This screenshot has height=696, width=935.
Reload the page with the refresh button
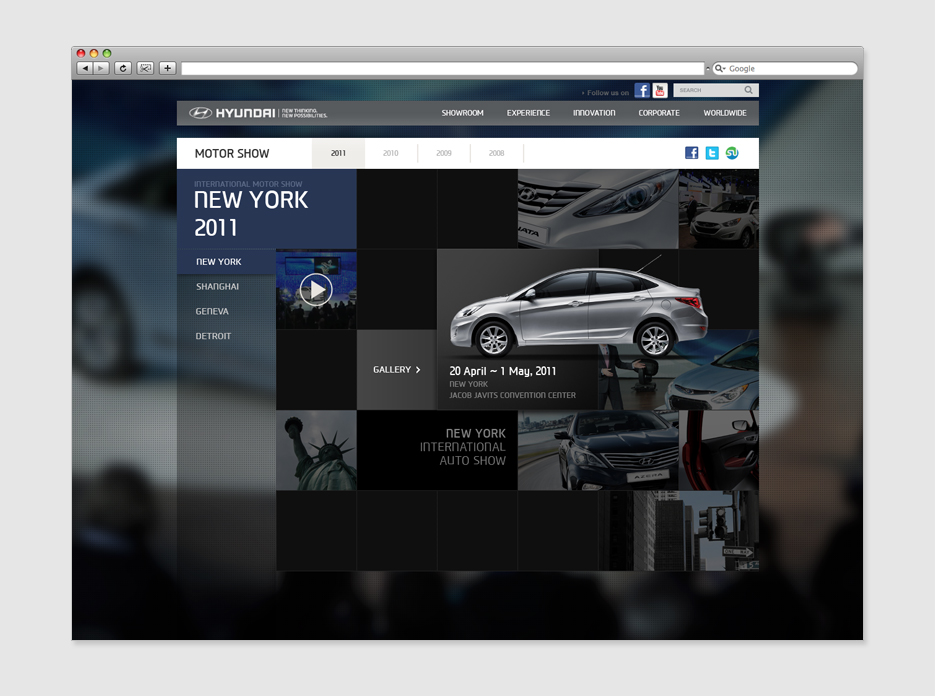pos(123,68)
